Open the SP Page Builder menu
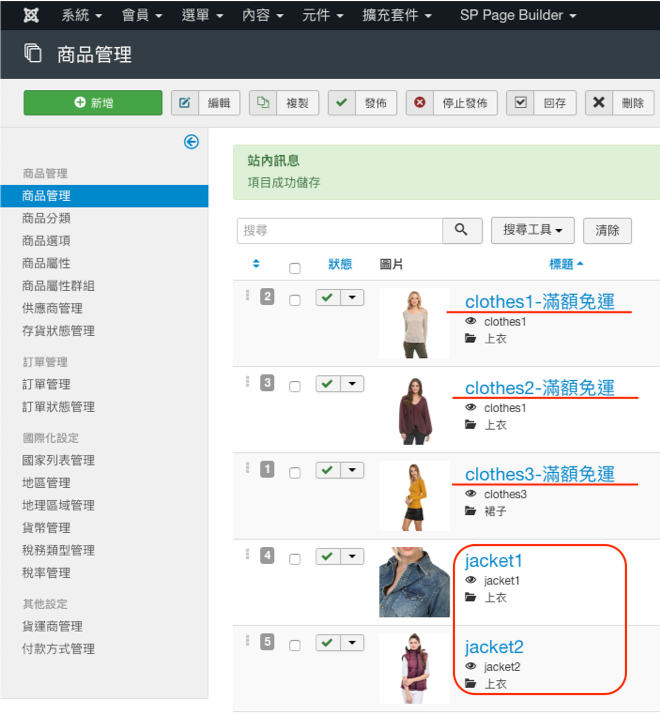This screenshot has width=660, height=714. click(x=518, y=16)
